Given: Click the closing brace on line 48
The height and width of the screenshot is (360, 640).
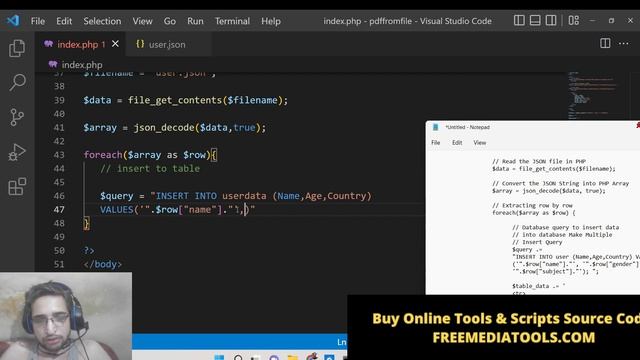Looking at the screenshot, I should pos(86,223).
